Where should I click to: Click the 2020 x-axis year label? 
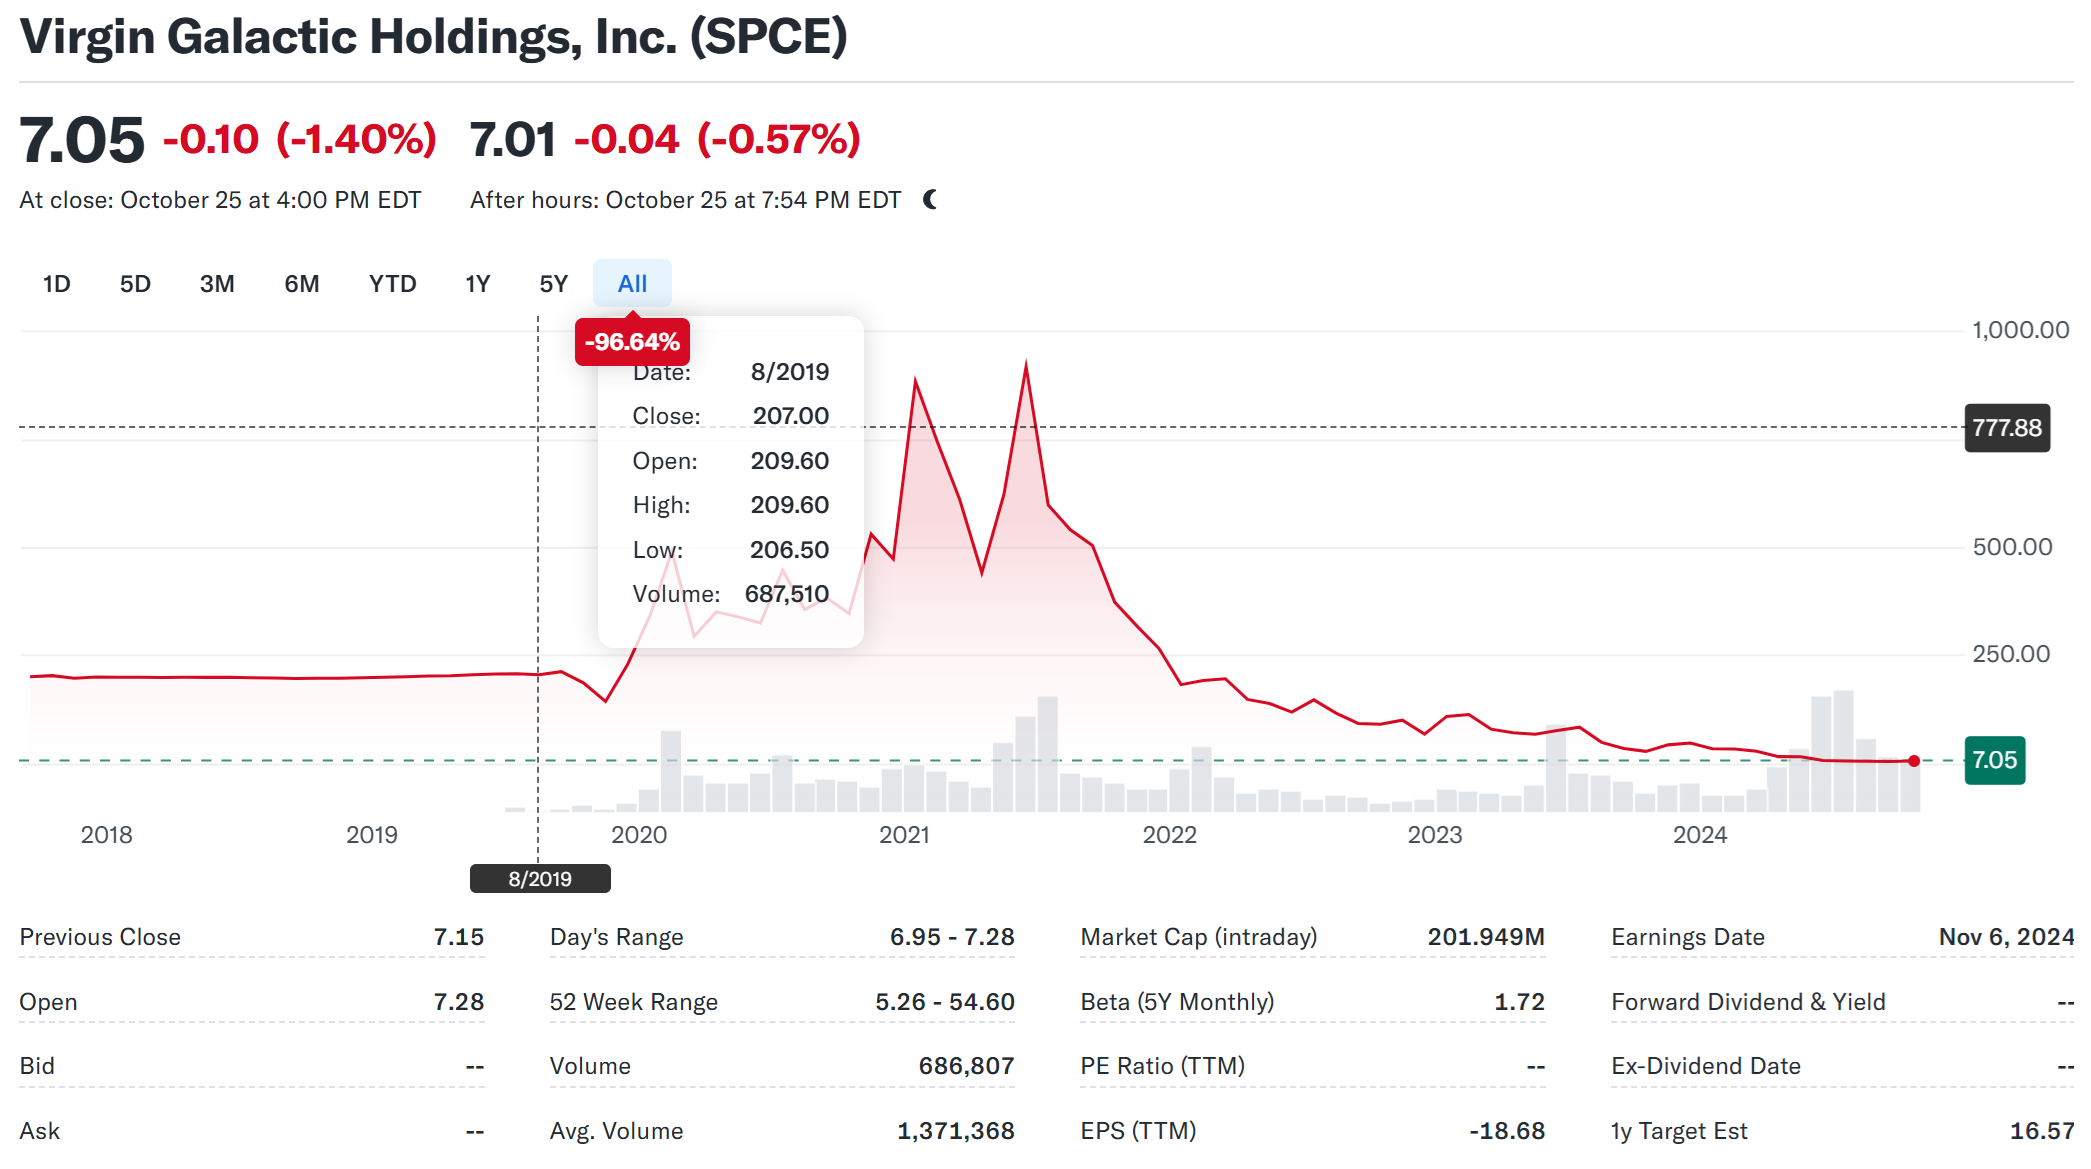coord(639,835)
